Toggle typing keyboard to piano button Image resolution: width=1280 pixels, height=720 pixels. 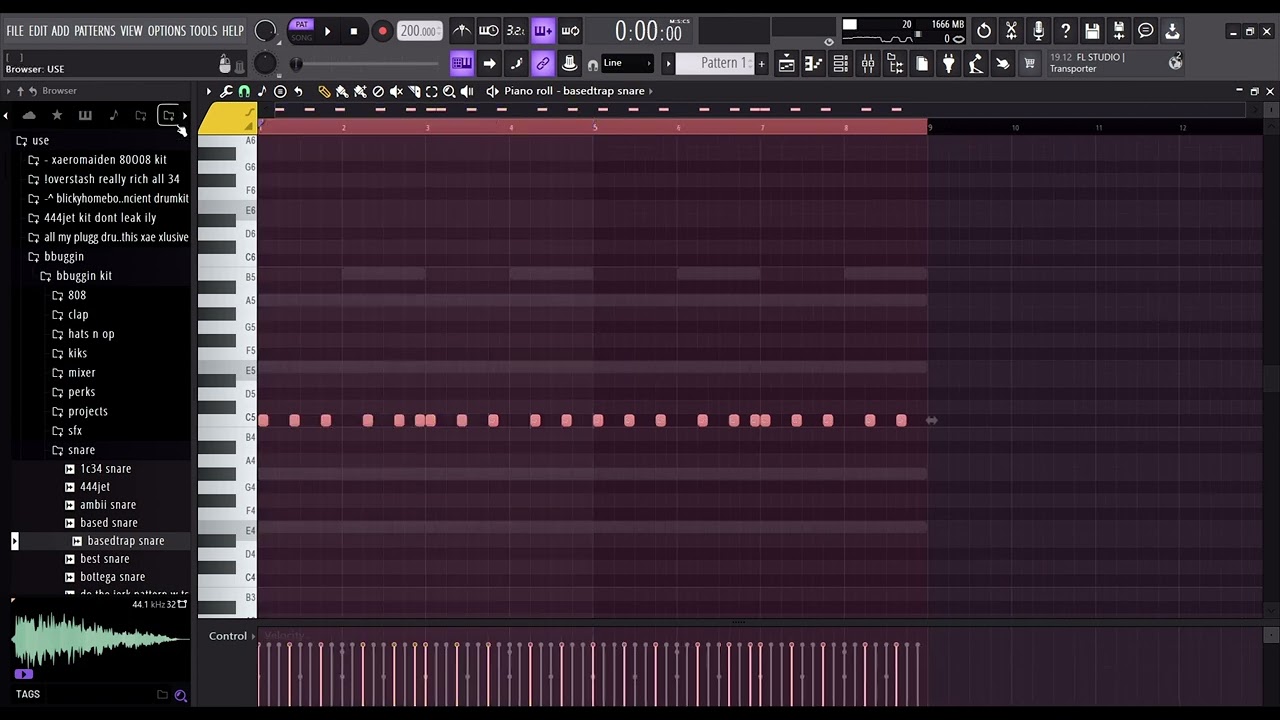(461, 64)
